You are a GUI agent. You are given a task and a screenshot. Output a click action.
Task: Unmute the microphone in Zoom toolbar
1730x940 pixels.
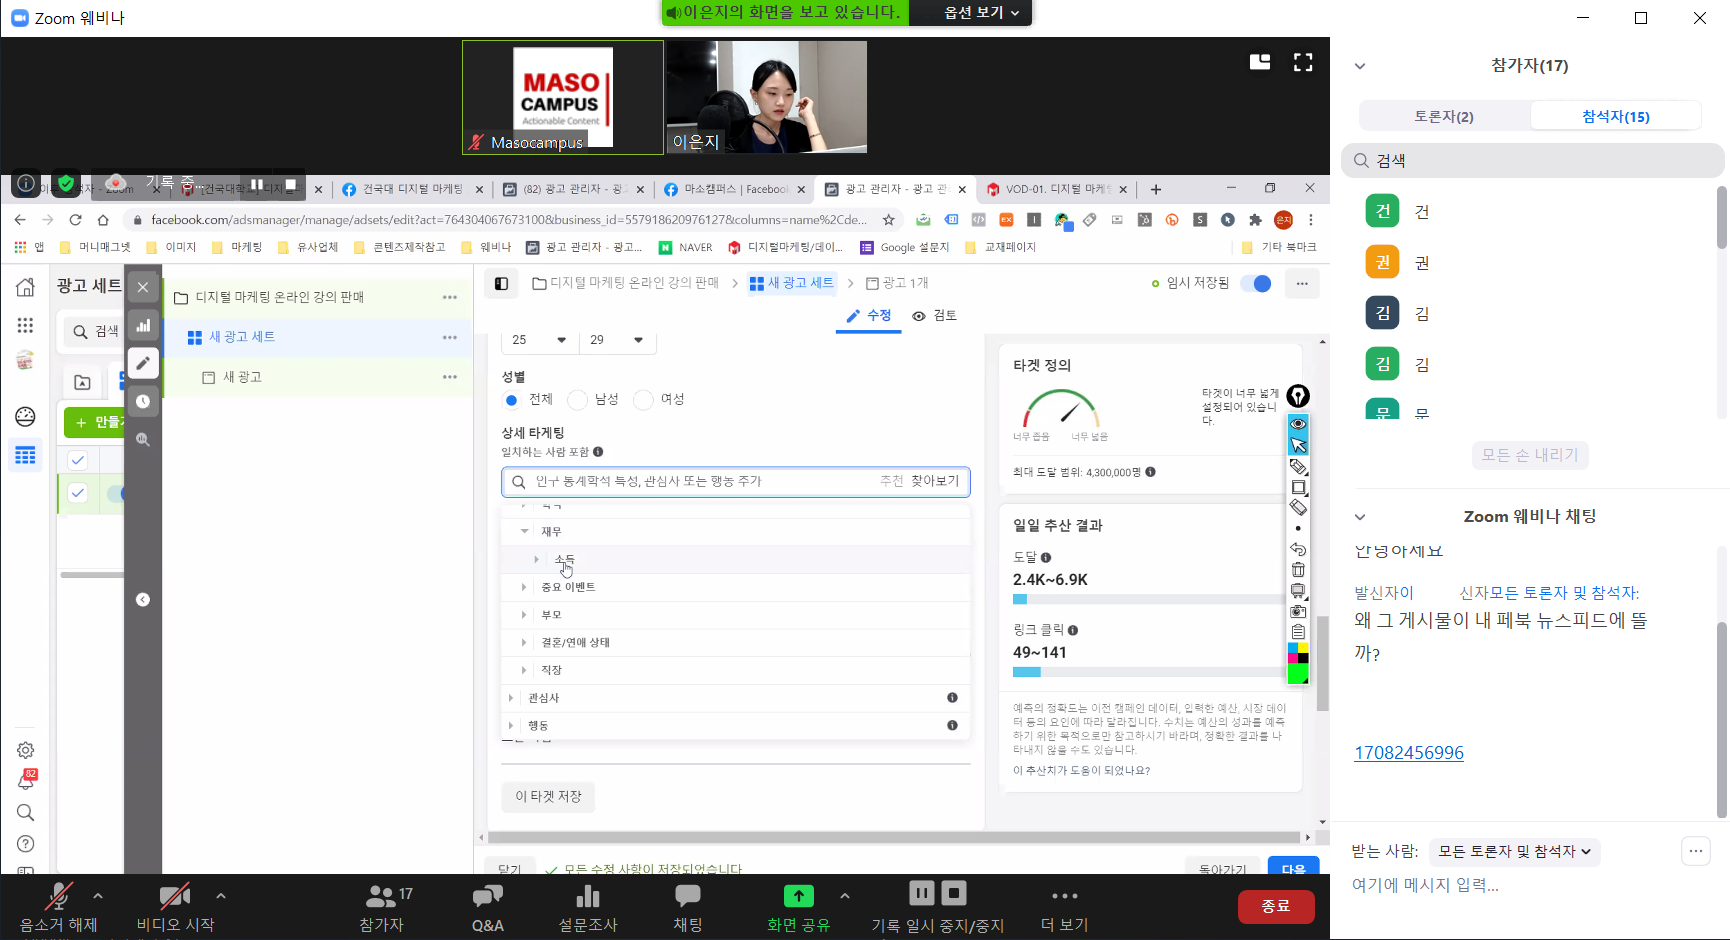59,896
